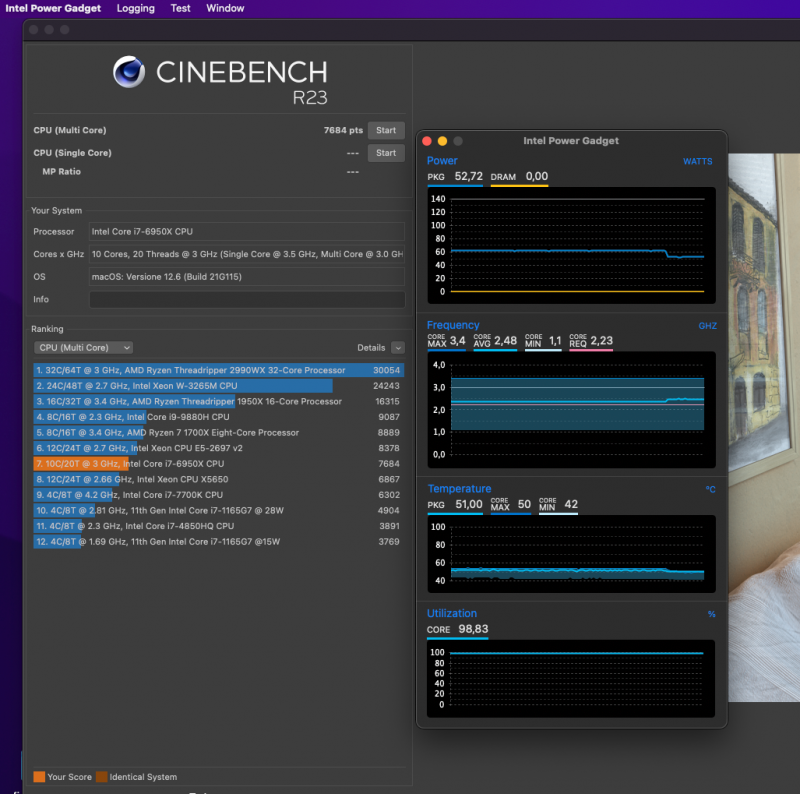The height and width of the screenshot is (794, 800).
Task: Click the WATTS unit label
Action: pos(697,161)
